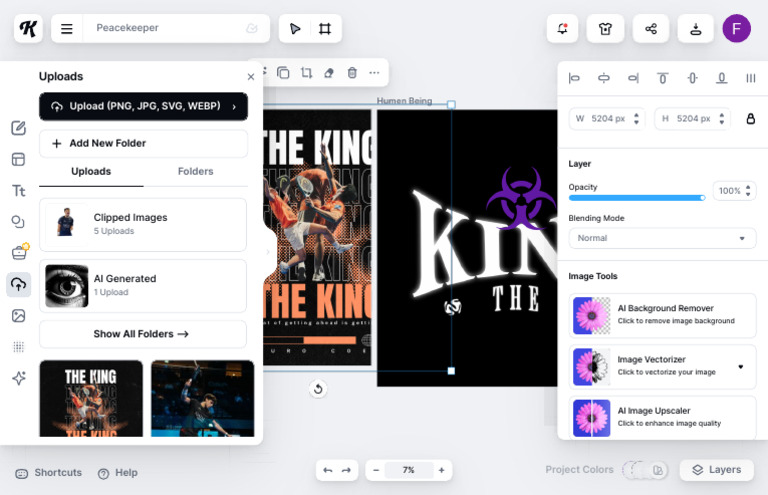Image resolution: width=768 pixels, height=495 pixels.
Task: Open the Blending Mode Normal dropdown
Action: [662, 238]
